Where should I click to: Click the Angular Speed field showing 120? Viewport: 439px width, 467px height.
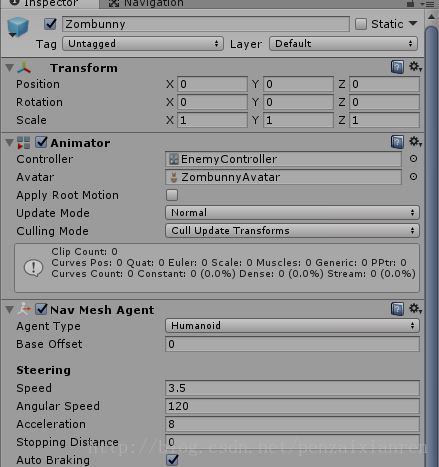292,406
